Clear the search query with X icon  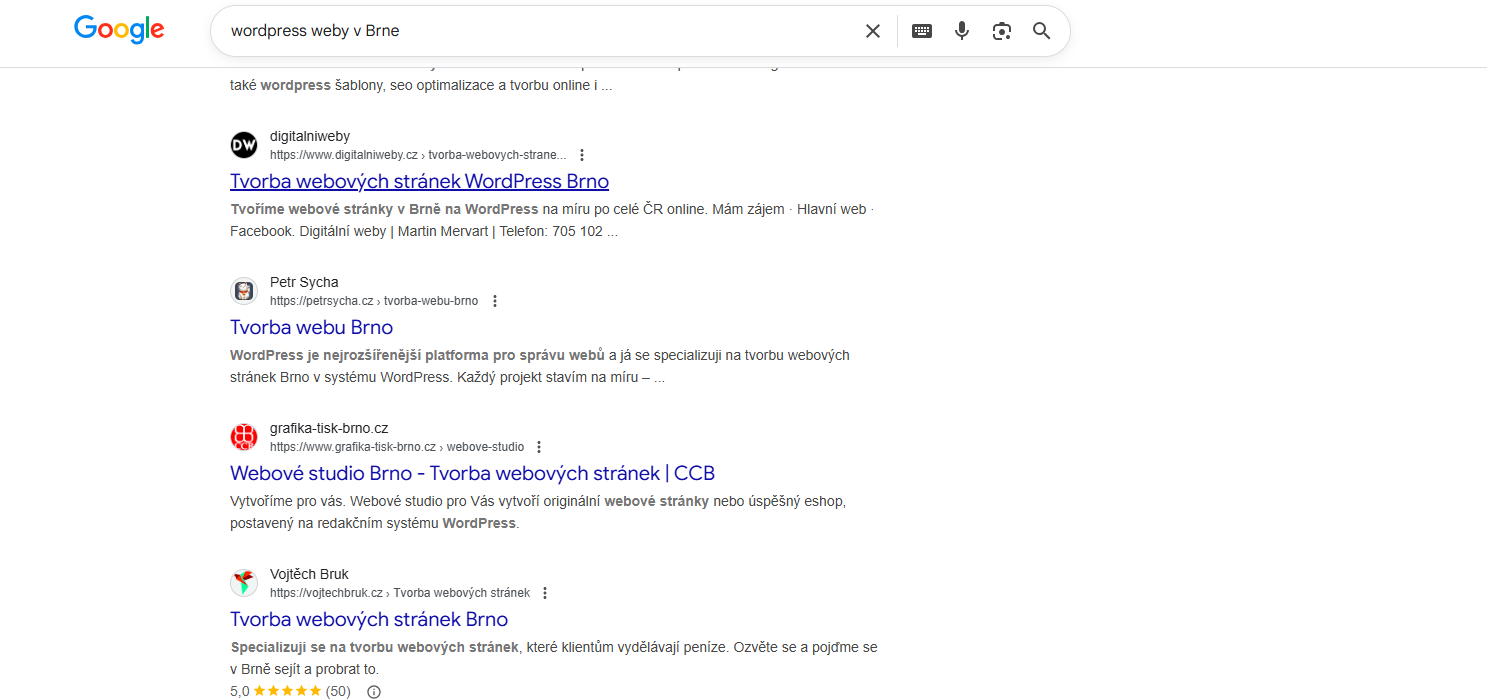(x=873, y=31)
